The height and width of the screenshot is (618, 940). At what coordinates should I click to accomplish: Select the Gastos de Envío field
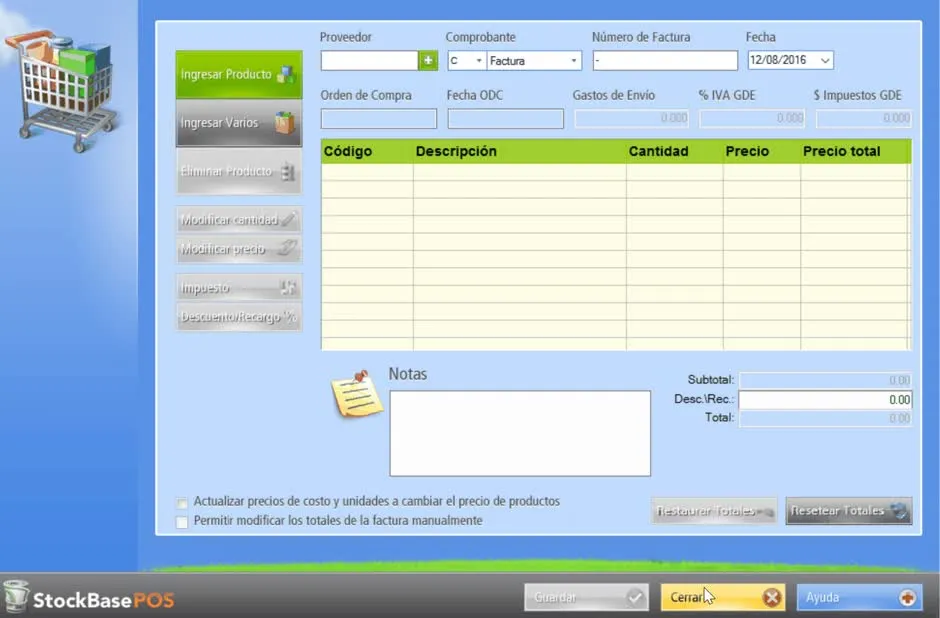pos(631,119)
